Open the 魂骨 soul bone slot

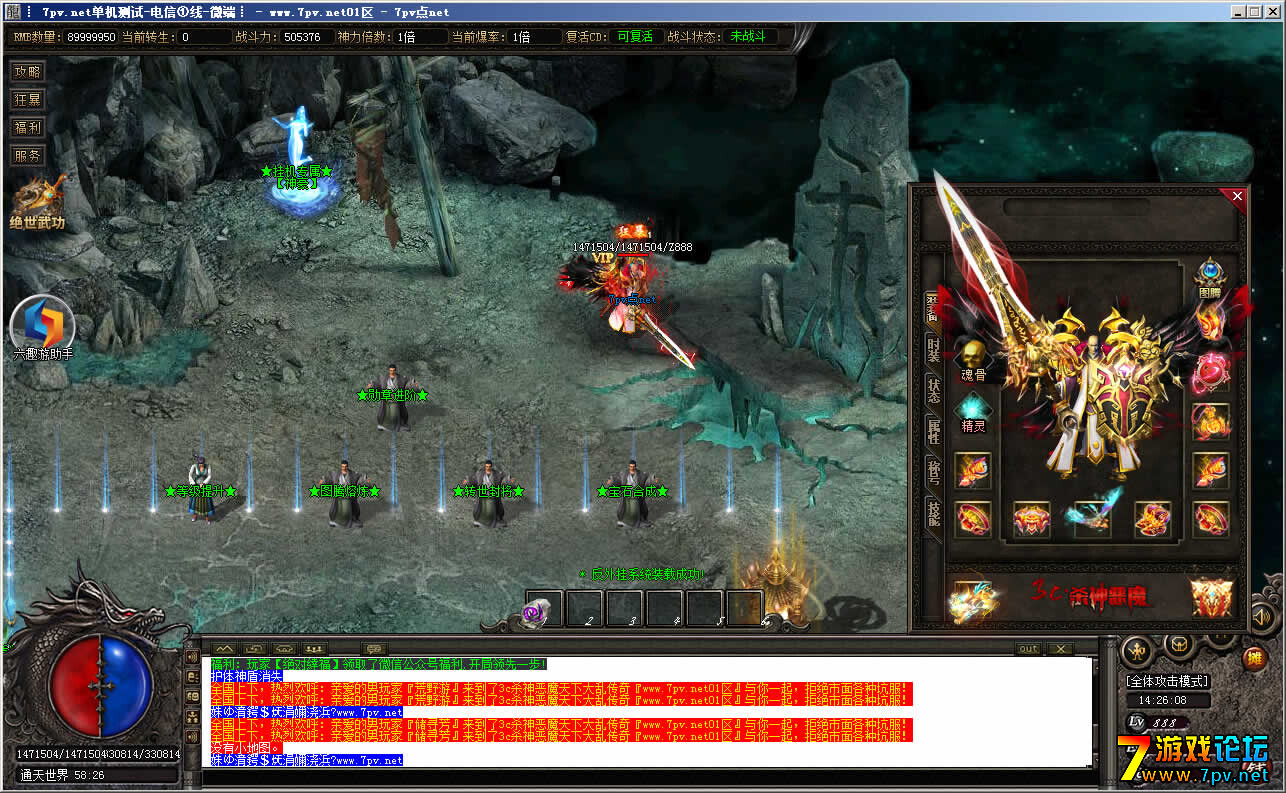point(972,360)
